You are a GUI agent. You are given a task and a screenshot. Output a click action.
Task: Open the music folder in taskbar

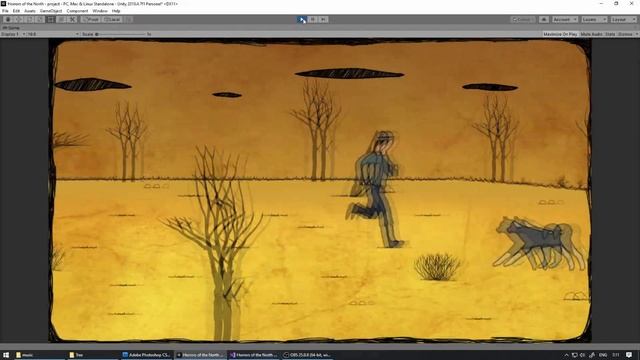click(x=39, y=355)
